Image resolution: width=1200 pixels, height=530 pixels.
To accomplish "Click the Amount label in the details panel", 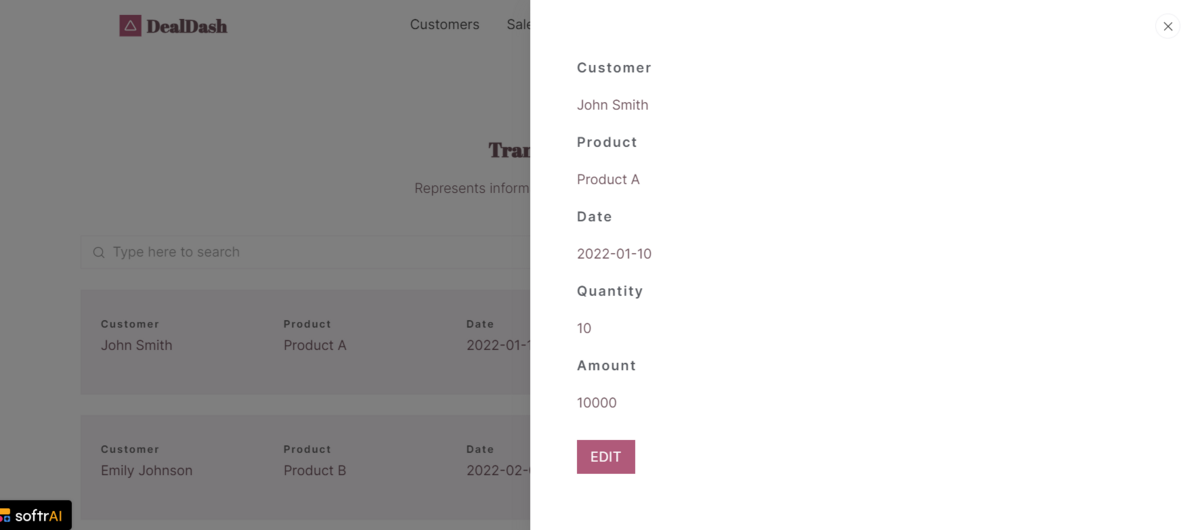I will [607, 366].
